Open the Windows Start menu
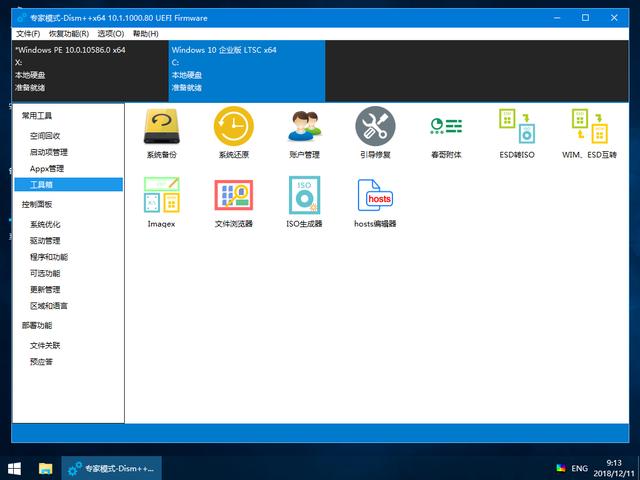The height and width of the screenshot is (480, 640). click(14, 468)
